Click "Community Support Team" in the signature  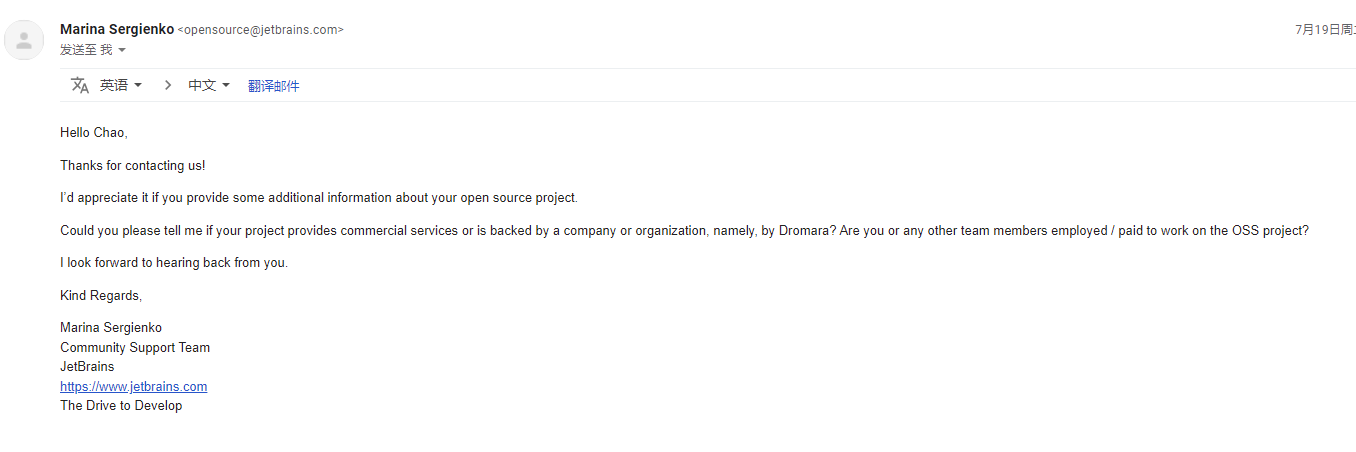click(x=135, y=348)
